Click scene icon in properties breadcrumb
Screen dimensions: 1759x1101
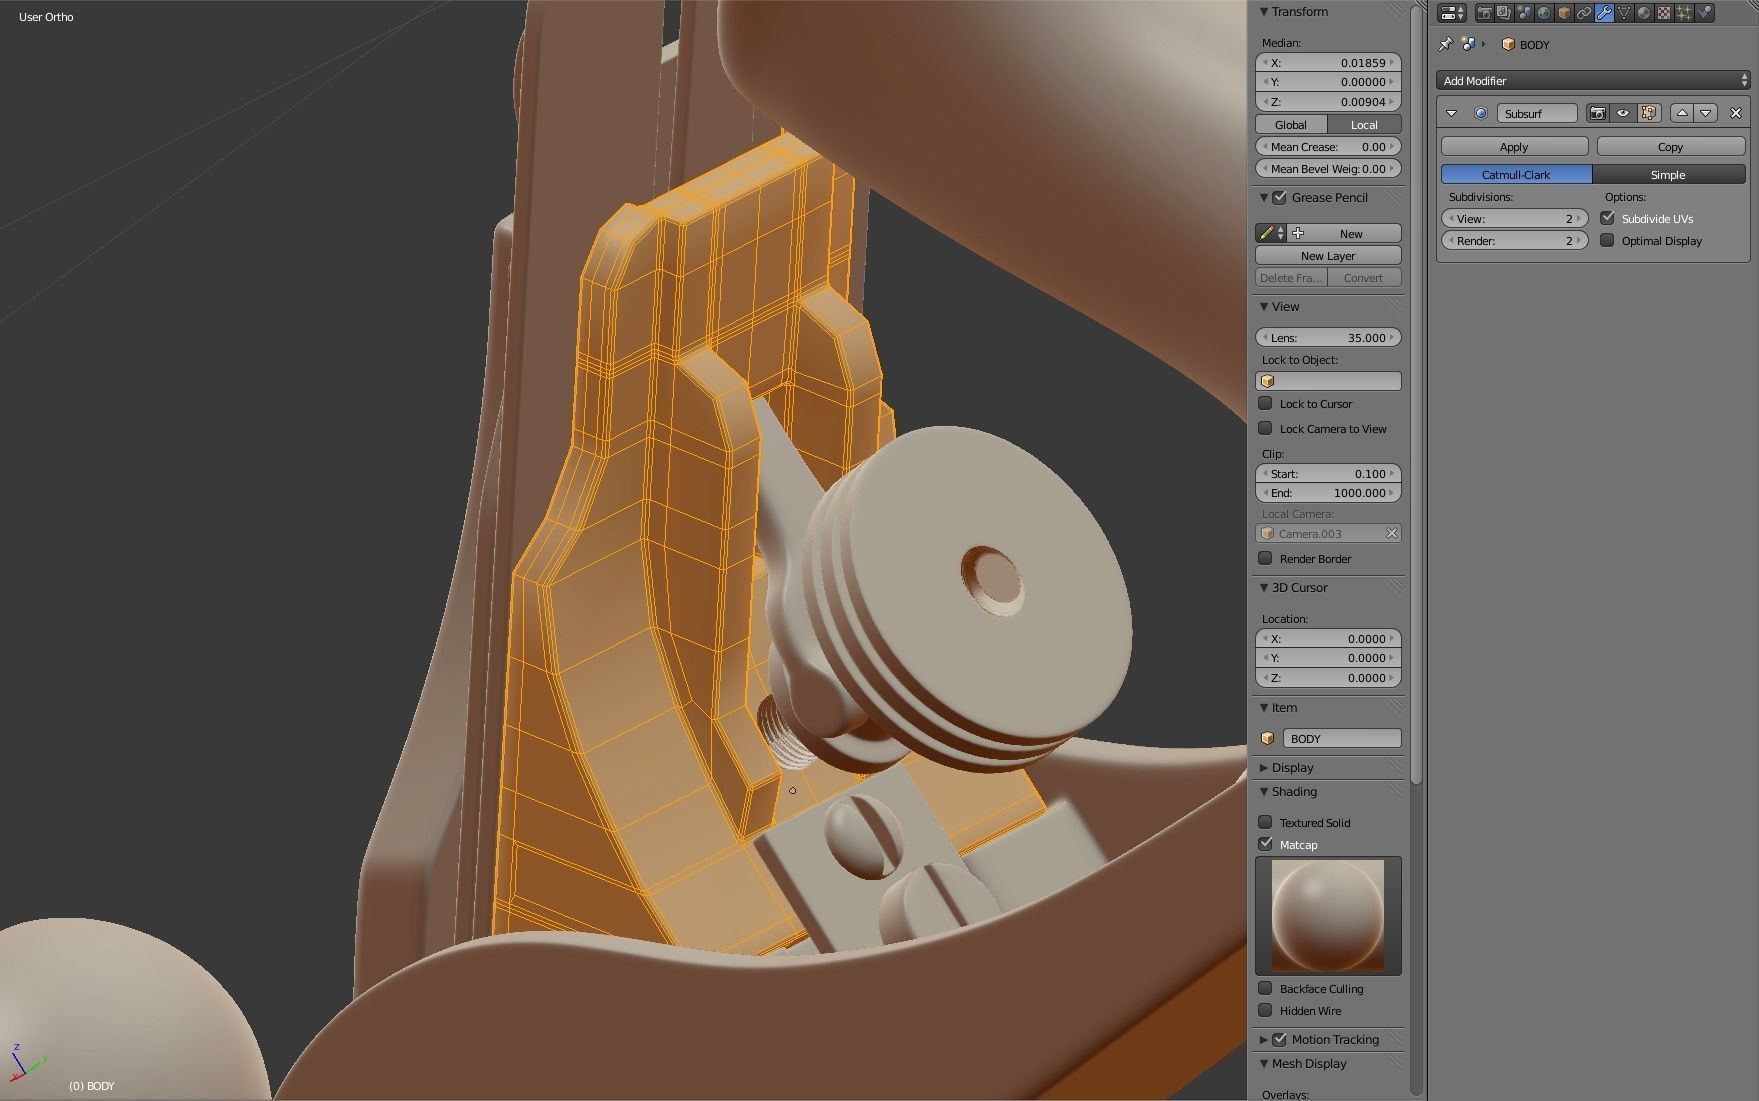click(1468, 44)
